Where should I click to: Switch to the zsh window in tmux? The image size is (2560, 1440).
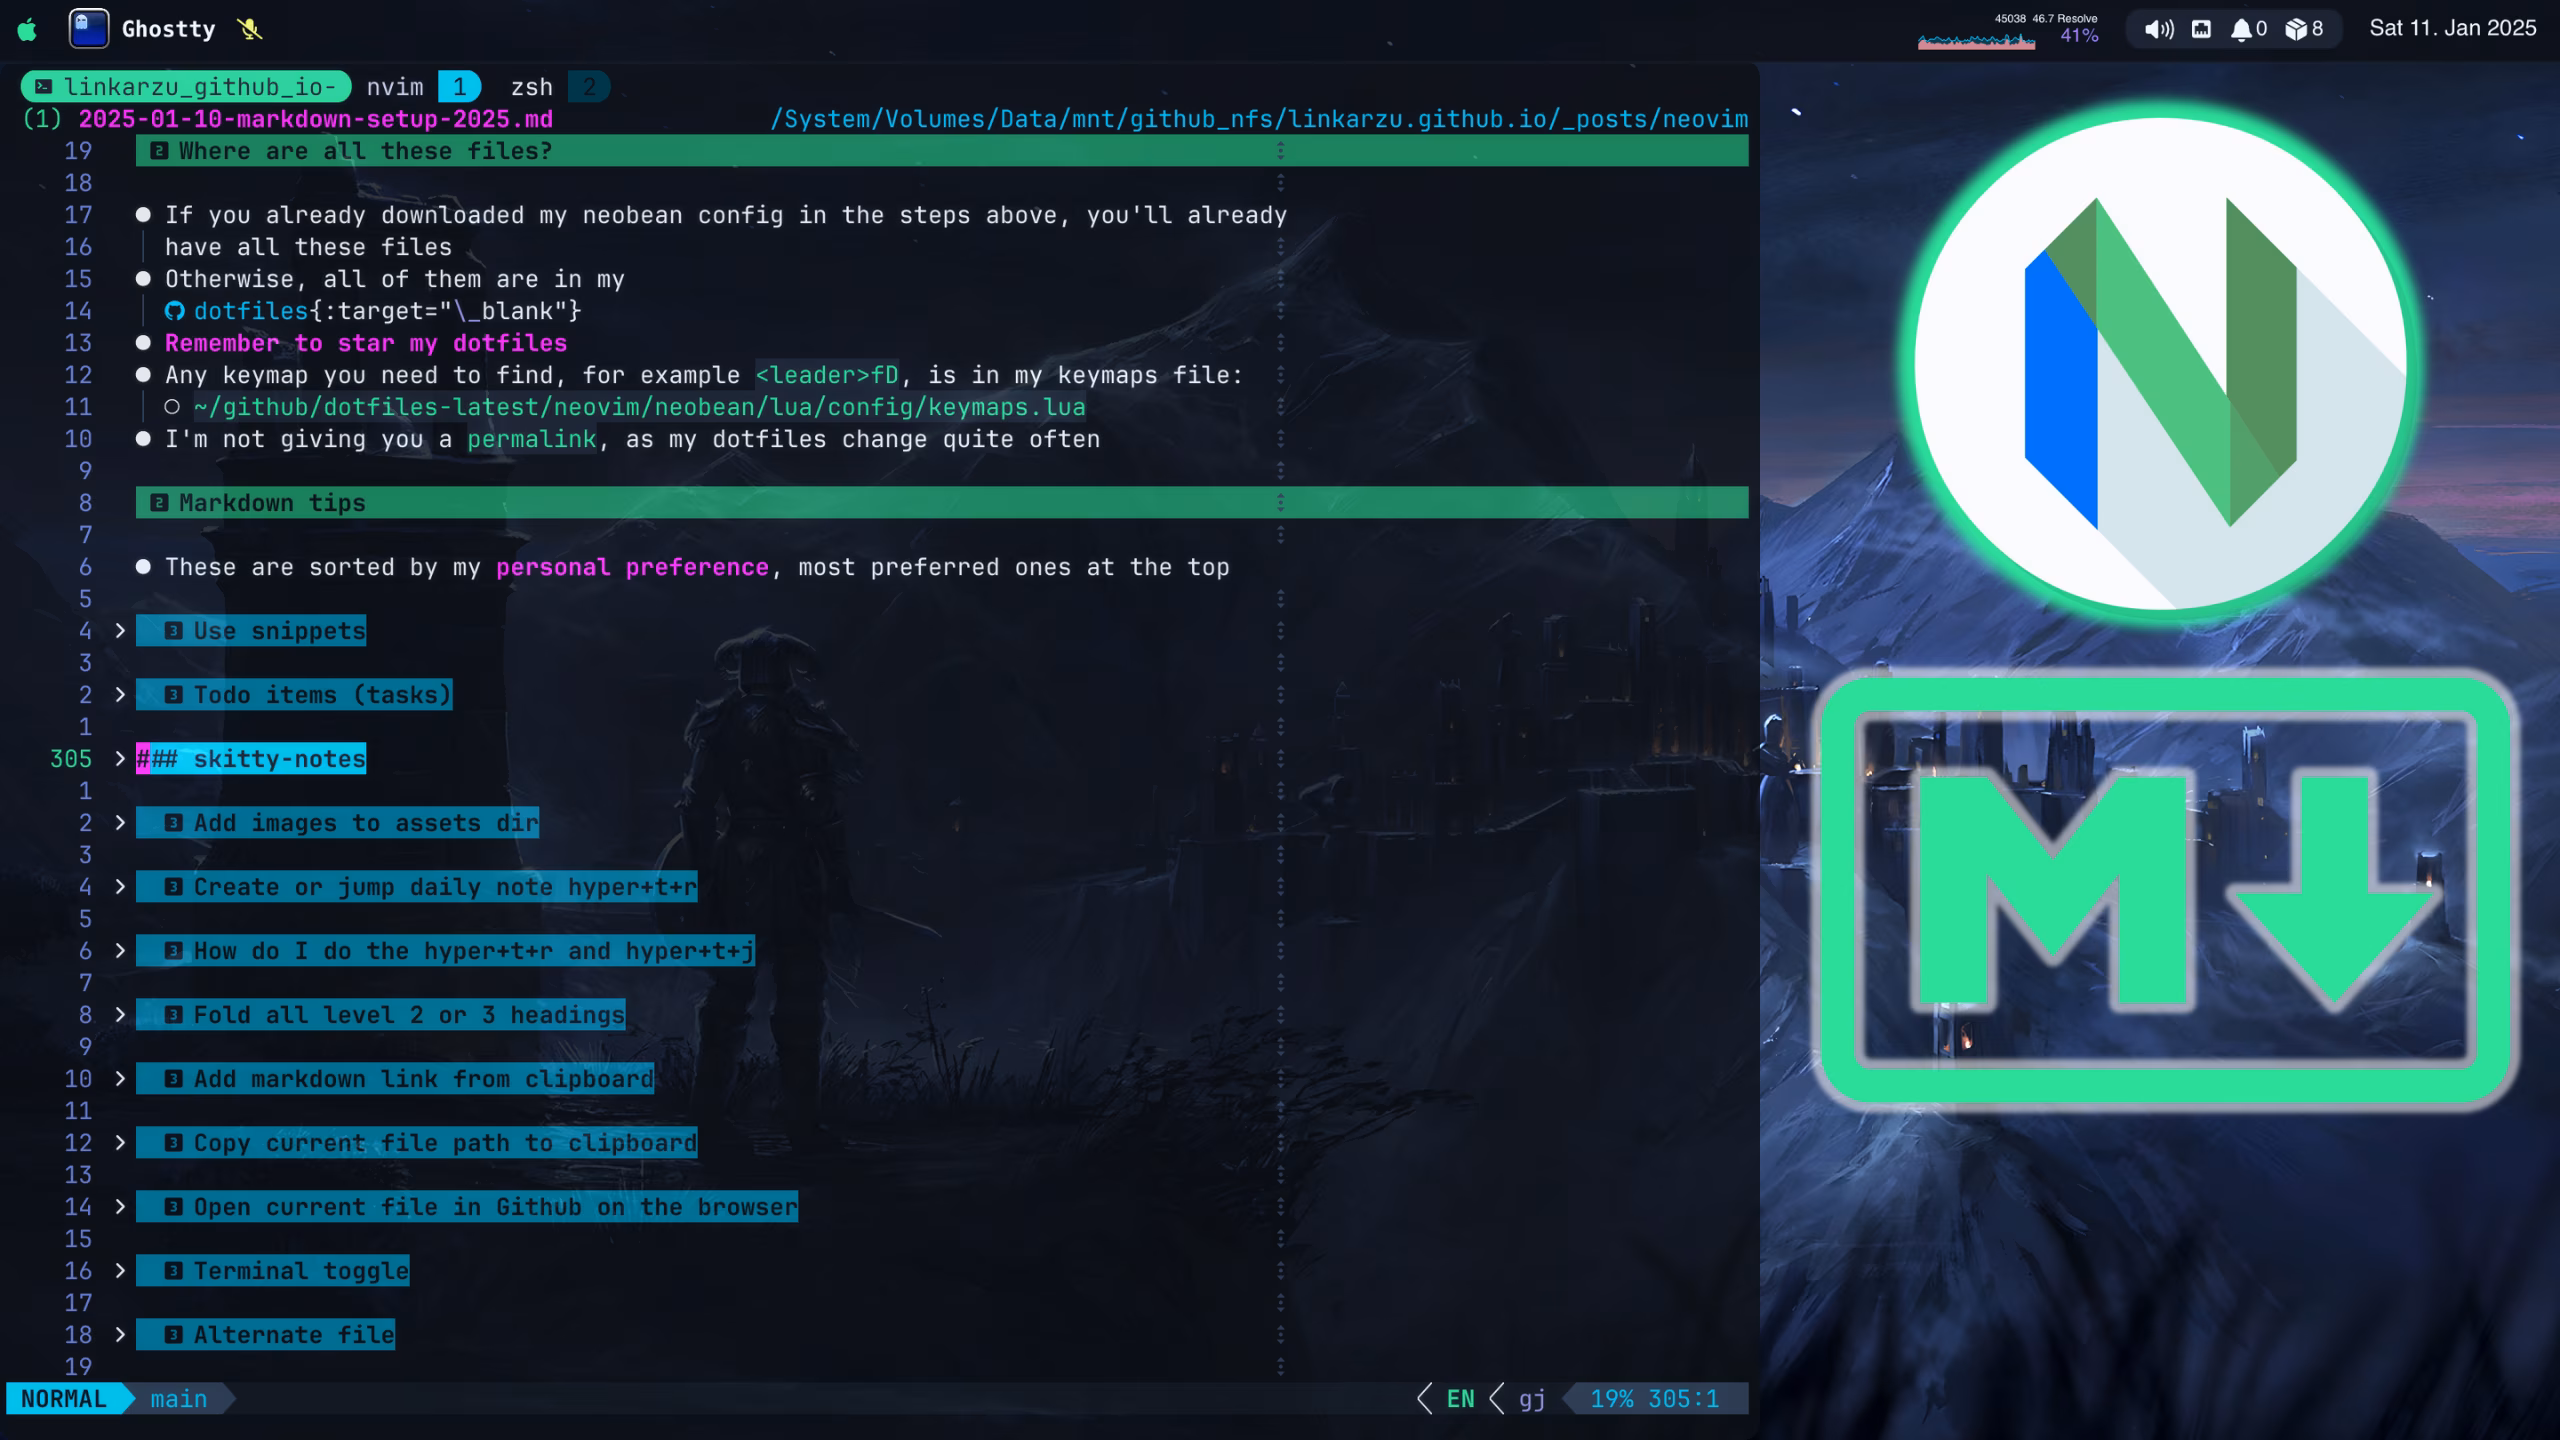tap(531, 87)
